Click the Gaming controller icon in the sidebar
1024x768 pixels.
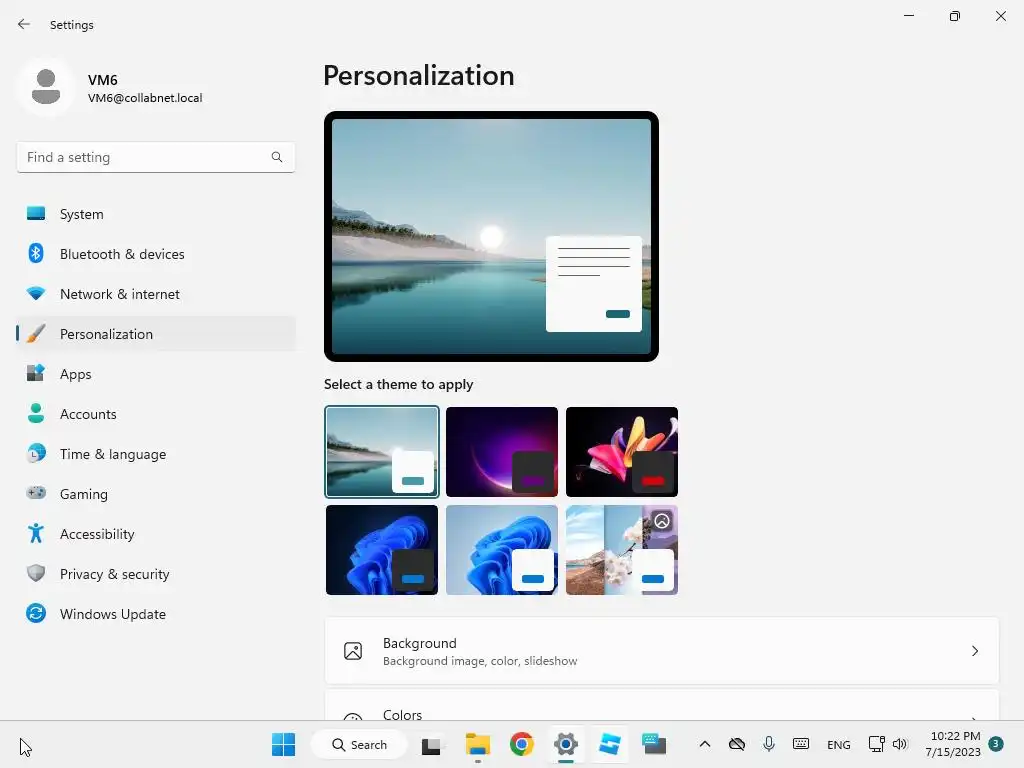[36, 493]
